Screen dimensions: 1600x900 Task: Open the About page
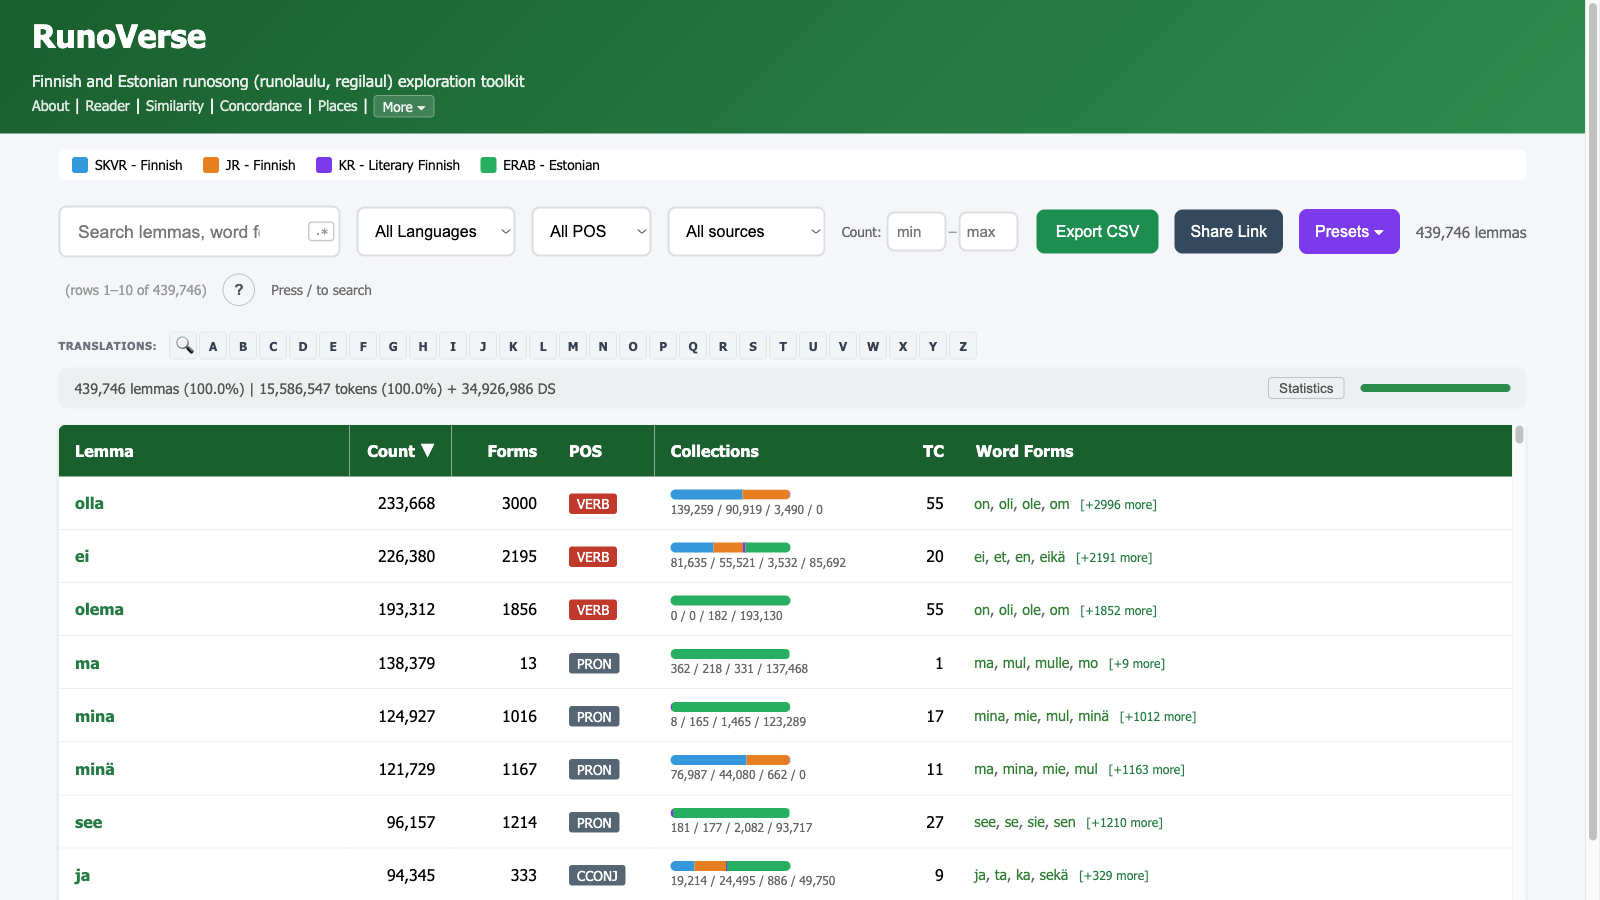point(51,106)
